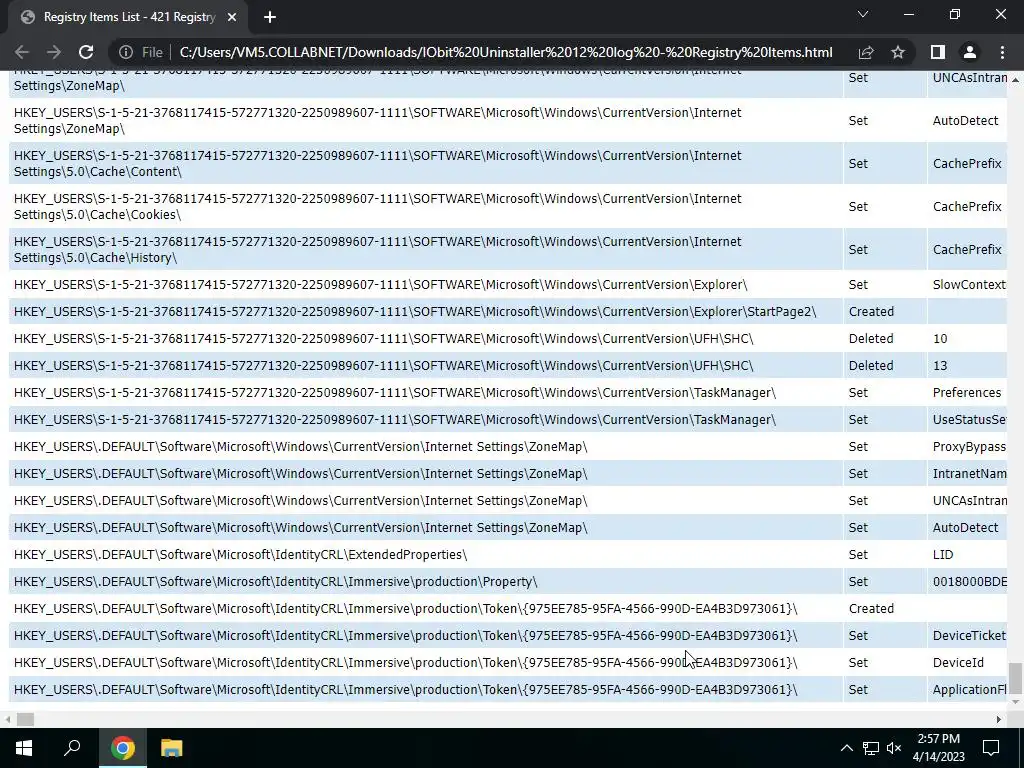The height and width of the screenshot is (768, 1024).
Task: Click the vertical scrollbar down arrow
Action: pyautogui.click(x=1015, y=702)
